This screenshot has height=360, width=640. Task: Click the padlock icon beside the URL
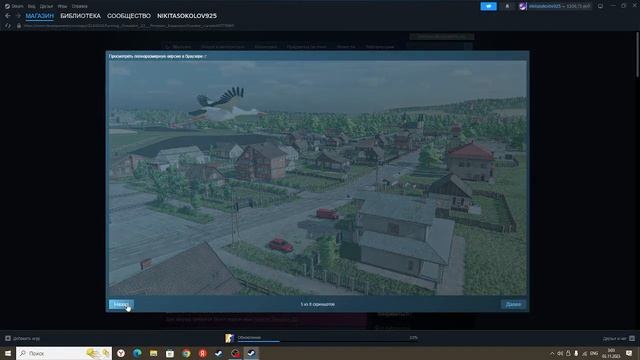(19, 26)
